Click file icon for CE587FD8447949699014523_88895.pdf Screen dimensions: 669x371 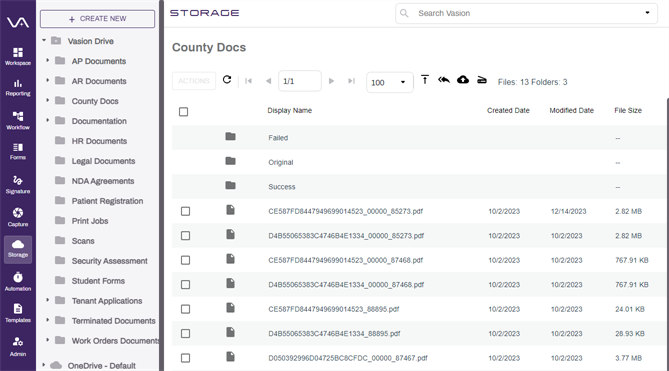point(230,307)
